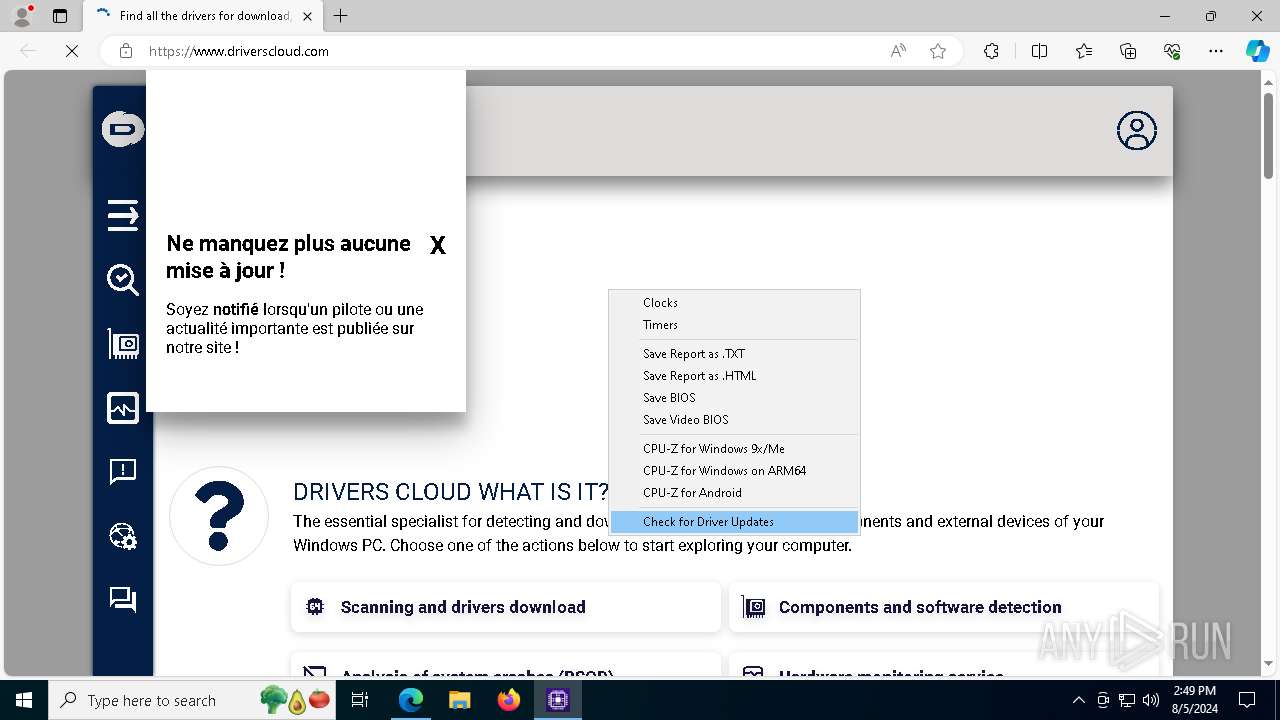Open the Tab actions menu icon
The width and height of the screenshot is (1280, 720).
(x=60, y=16)
